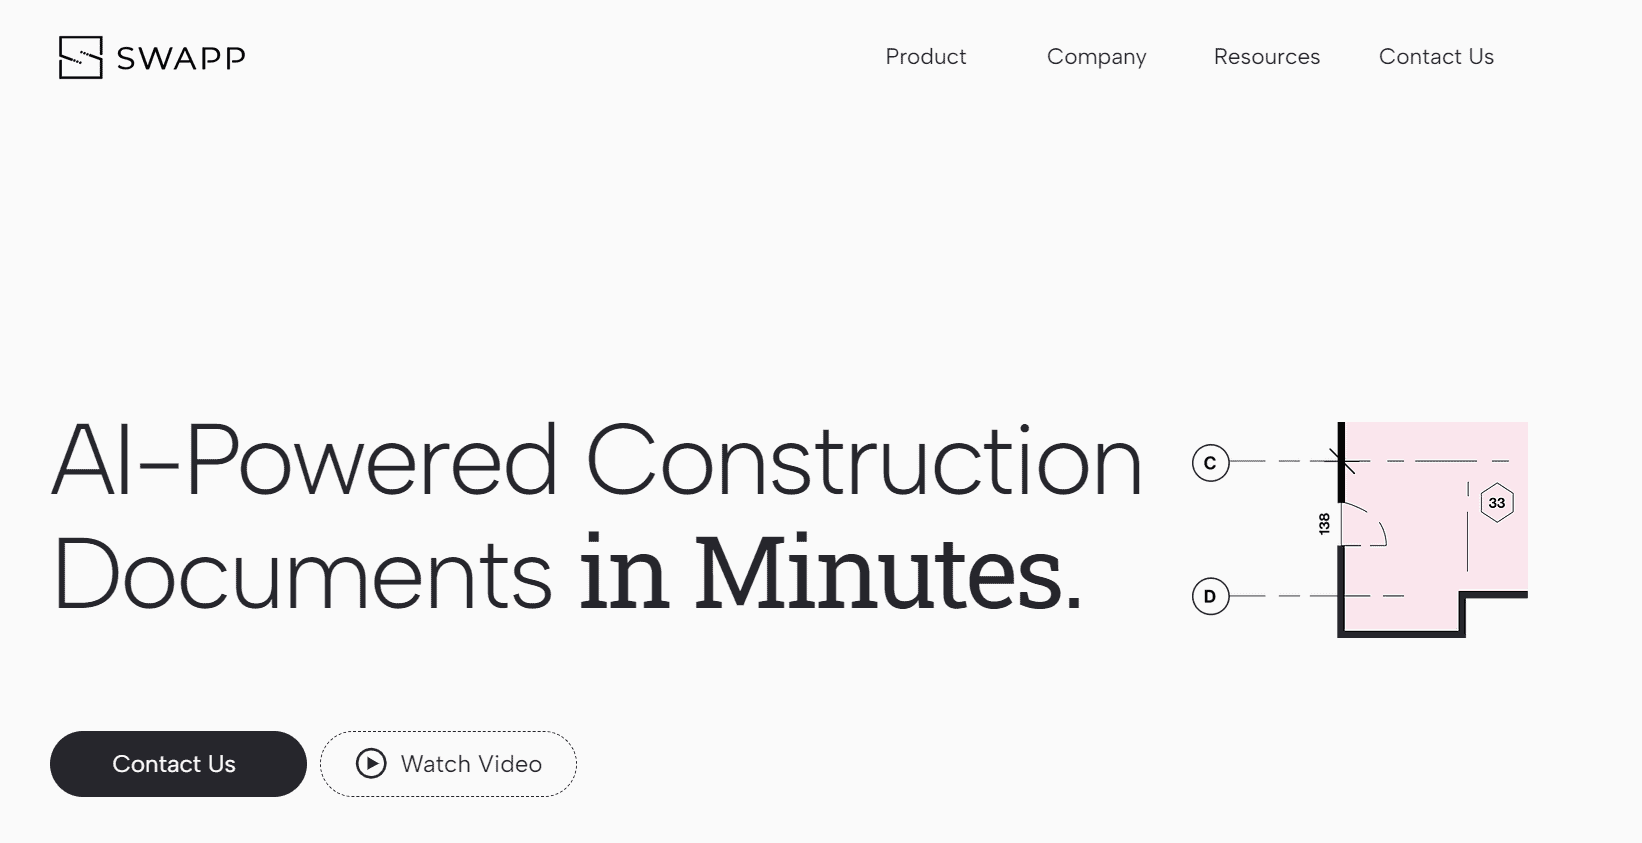Click the hexagon tag labeled 33
The height and width of the screenshot is (843, 1642).
coord(1496,503)
